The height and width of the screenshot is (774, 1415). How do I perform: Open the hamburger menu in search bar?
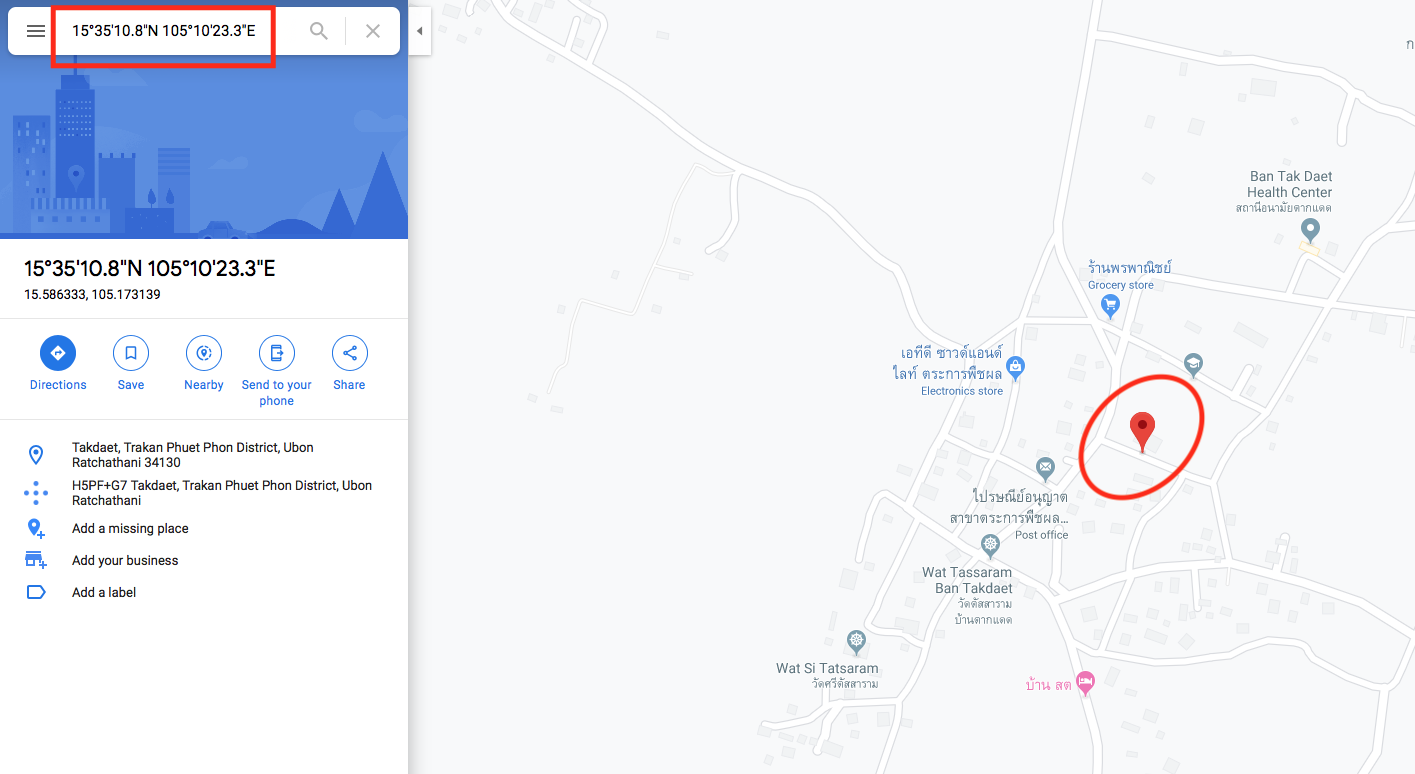point(36,31)
